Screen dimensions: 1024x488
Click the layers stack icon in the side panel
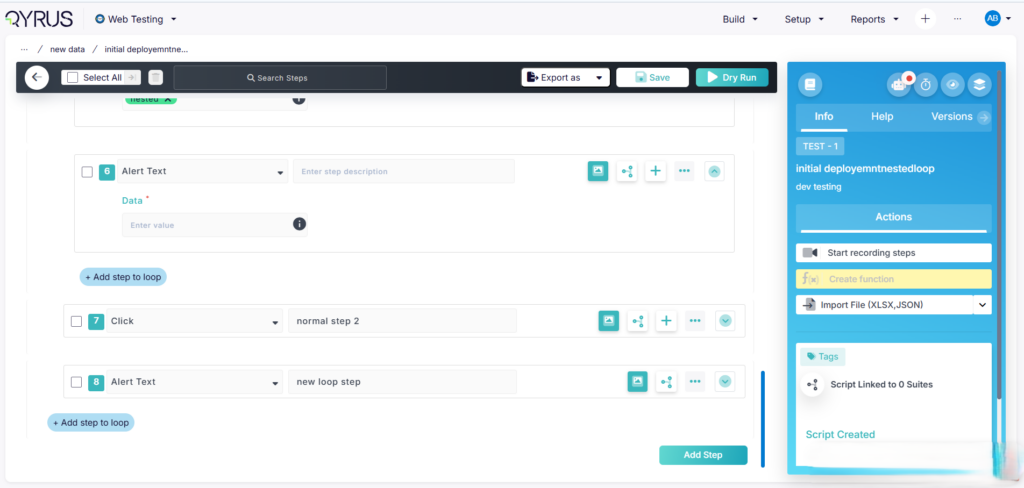click(979, 85)
